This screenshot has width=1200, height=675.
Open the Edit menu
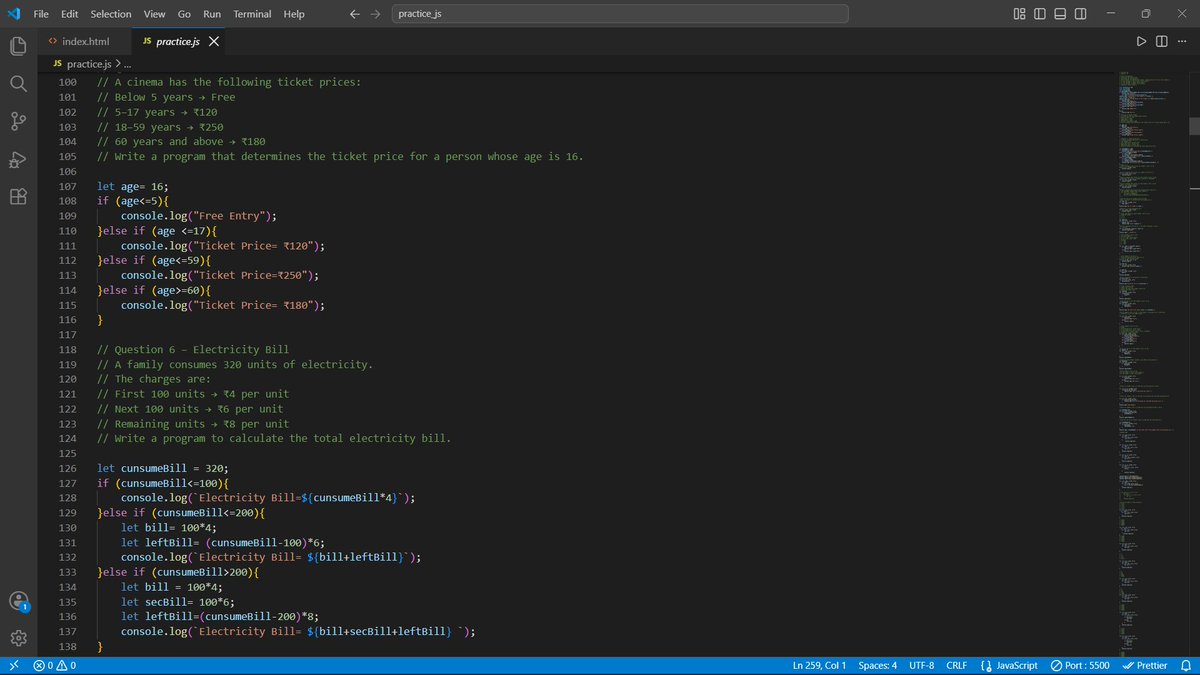(70, 14)
